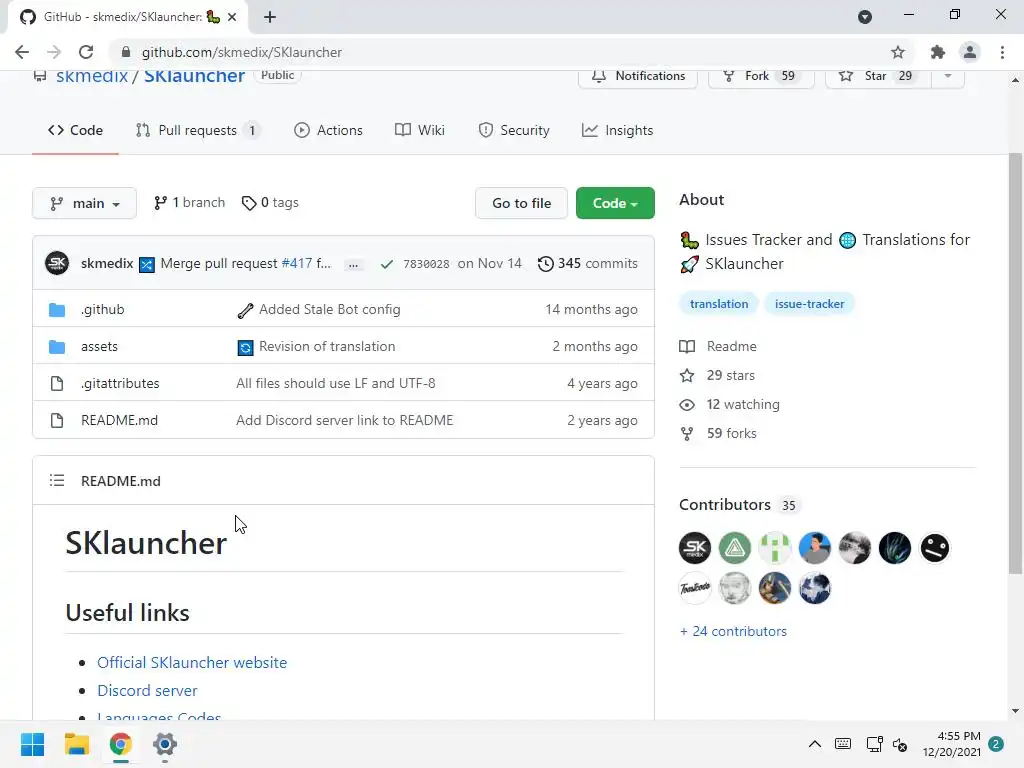Open the main branch selector dropdown
This screenshot has width=1024, height=768.
tap(84, 203)
